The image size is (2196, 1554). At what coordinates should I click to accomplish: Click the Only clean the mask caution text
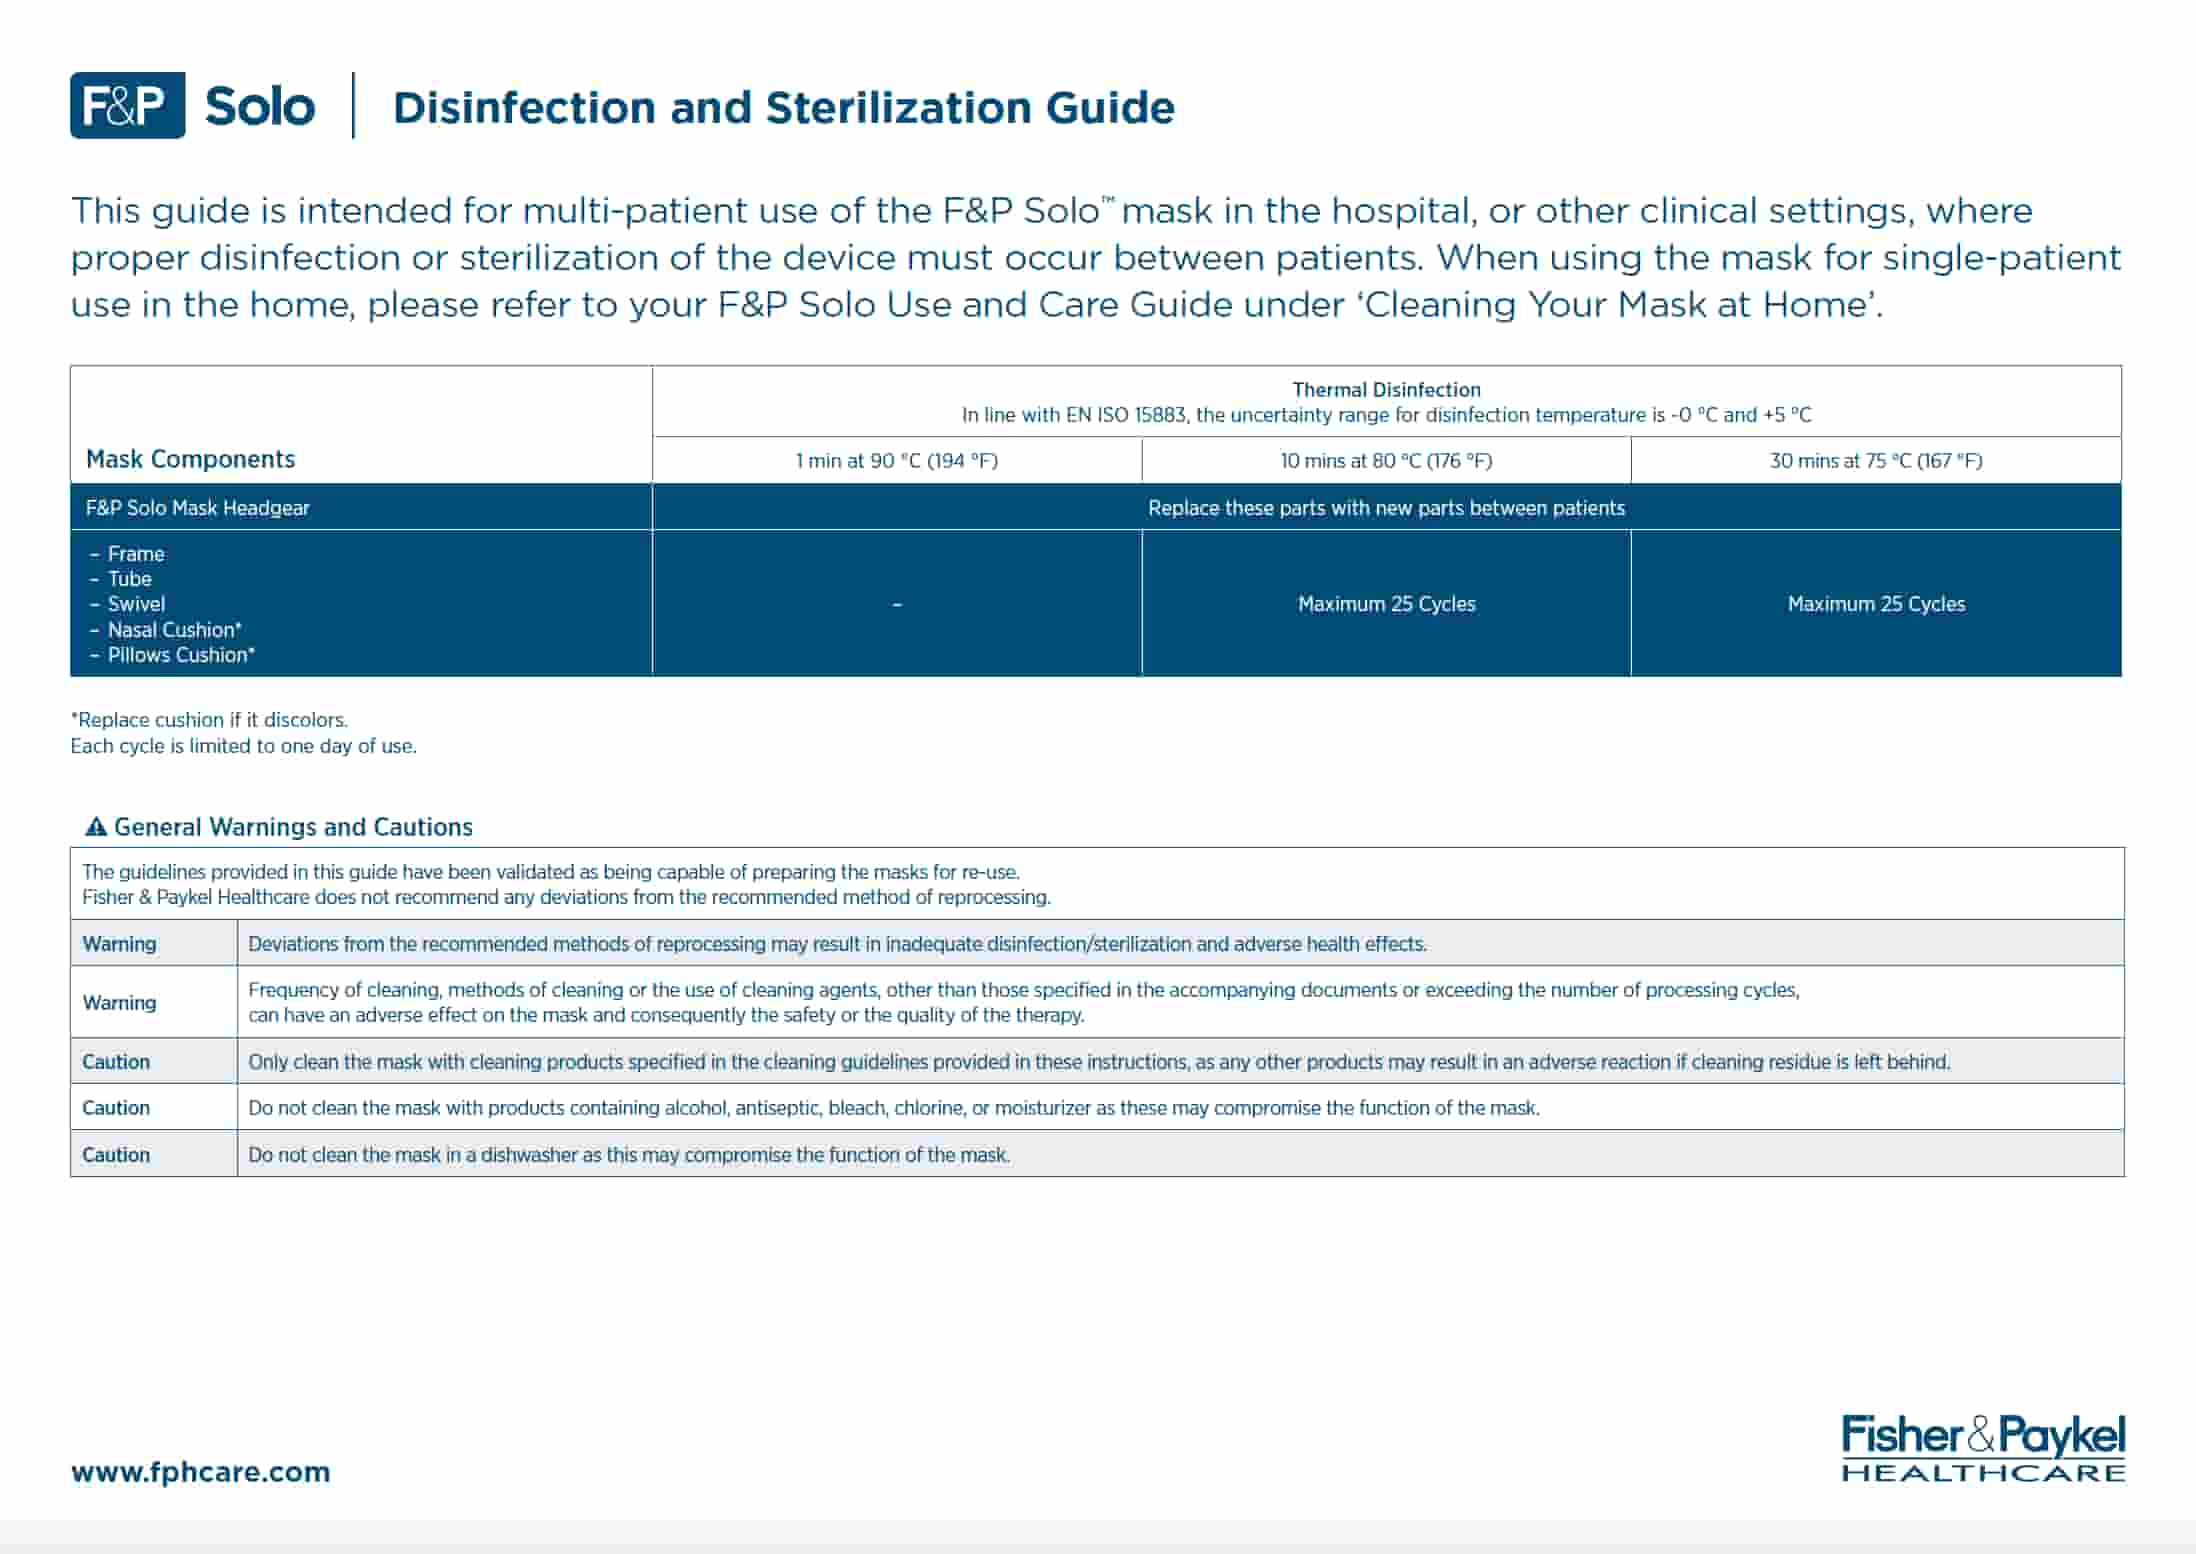pos(1099,1061)
